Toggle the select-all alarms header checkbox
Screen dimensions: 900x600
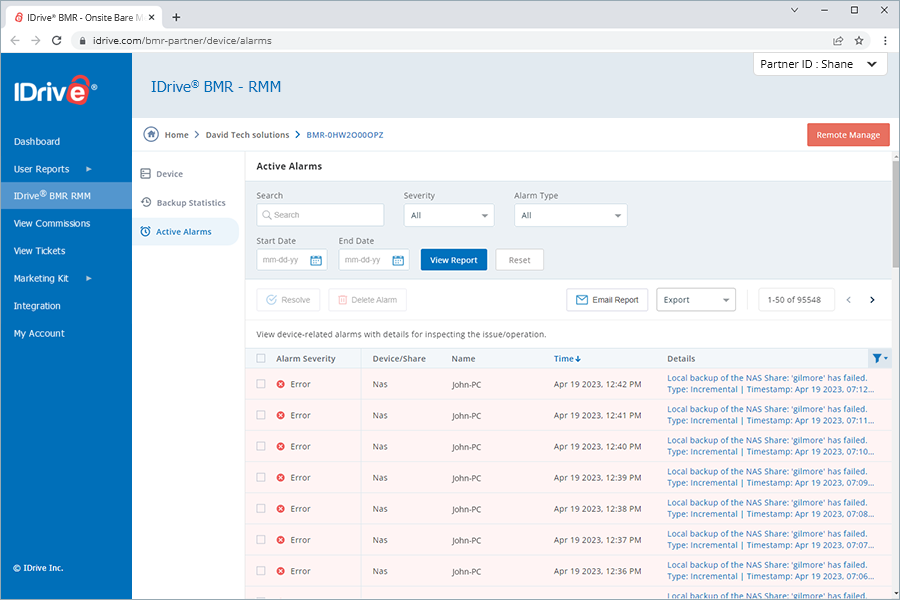coord(261,358)
